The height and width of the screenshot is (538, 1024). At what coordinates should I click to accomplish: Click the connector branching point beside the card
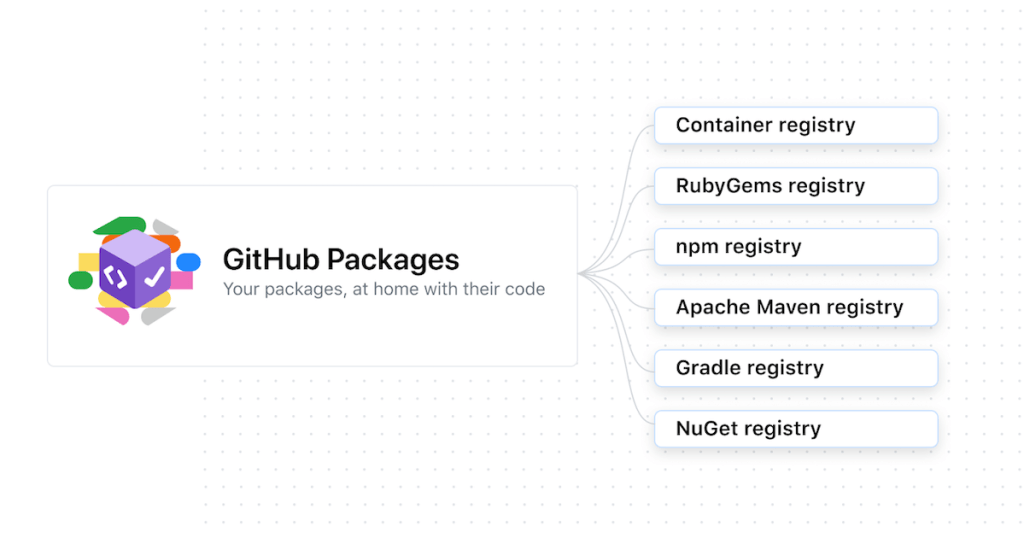click(583, 274)
